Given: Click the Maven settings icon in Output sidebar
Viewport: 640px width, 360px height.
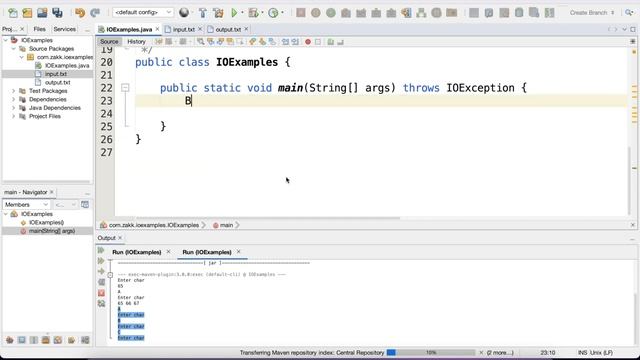Looking at the screenshot, I should pos(101,304).
